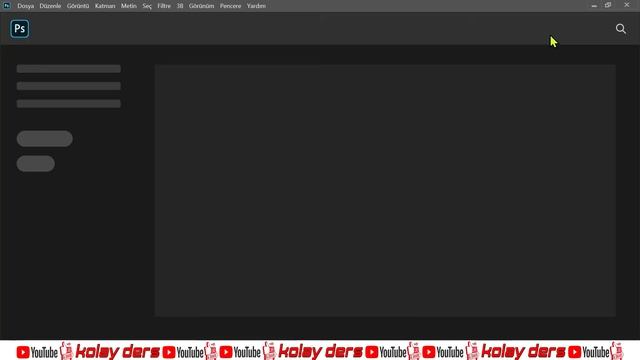The width and height of the screenshot is (640, 360).
Task: Open the Seç menu
Action: (147, 6)
